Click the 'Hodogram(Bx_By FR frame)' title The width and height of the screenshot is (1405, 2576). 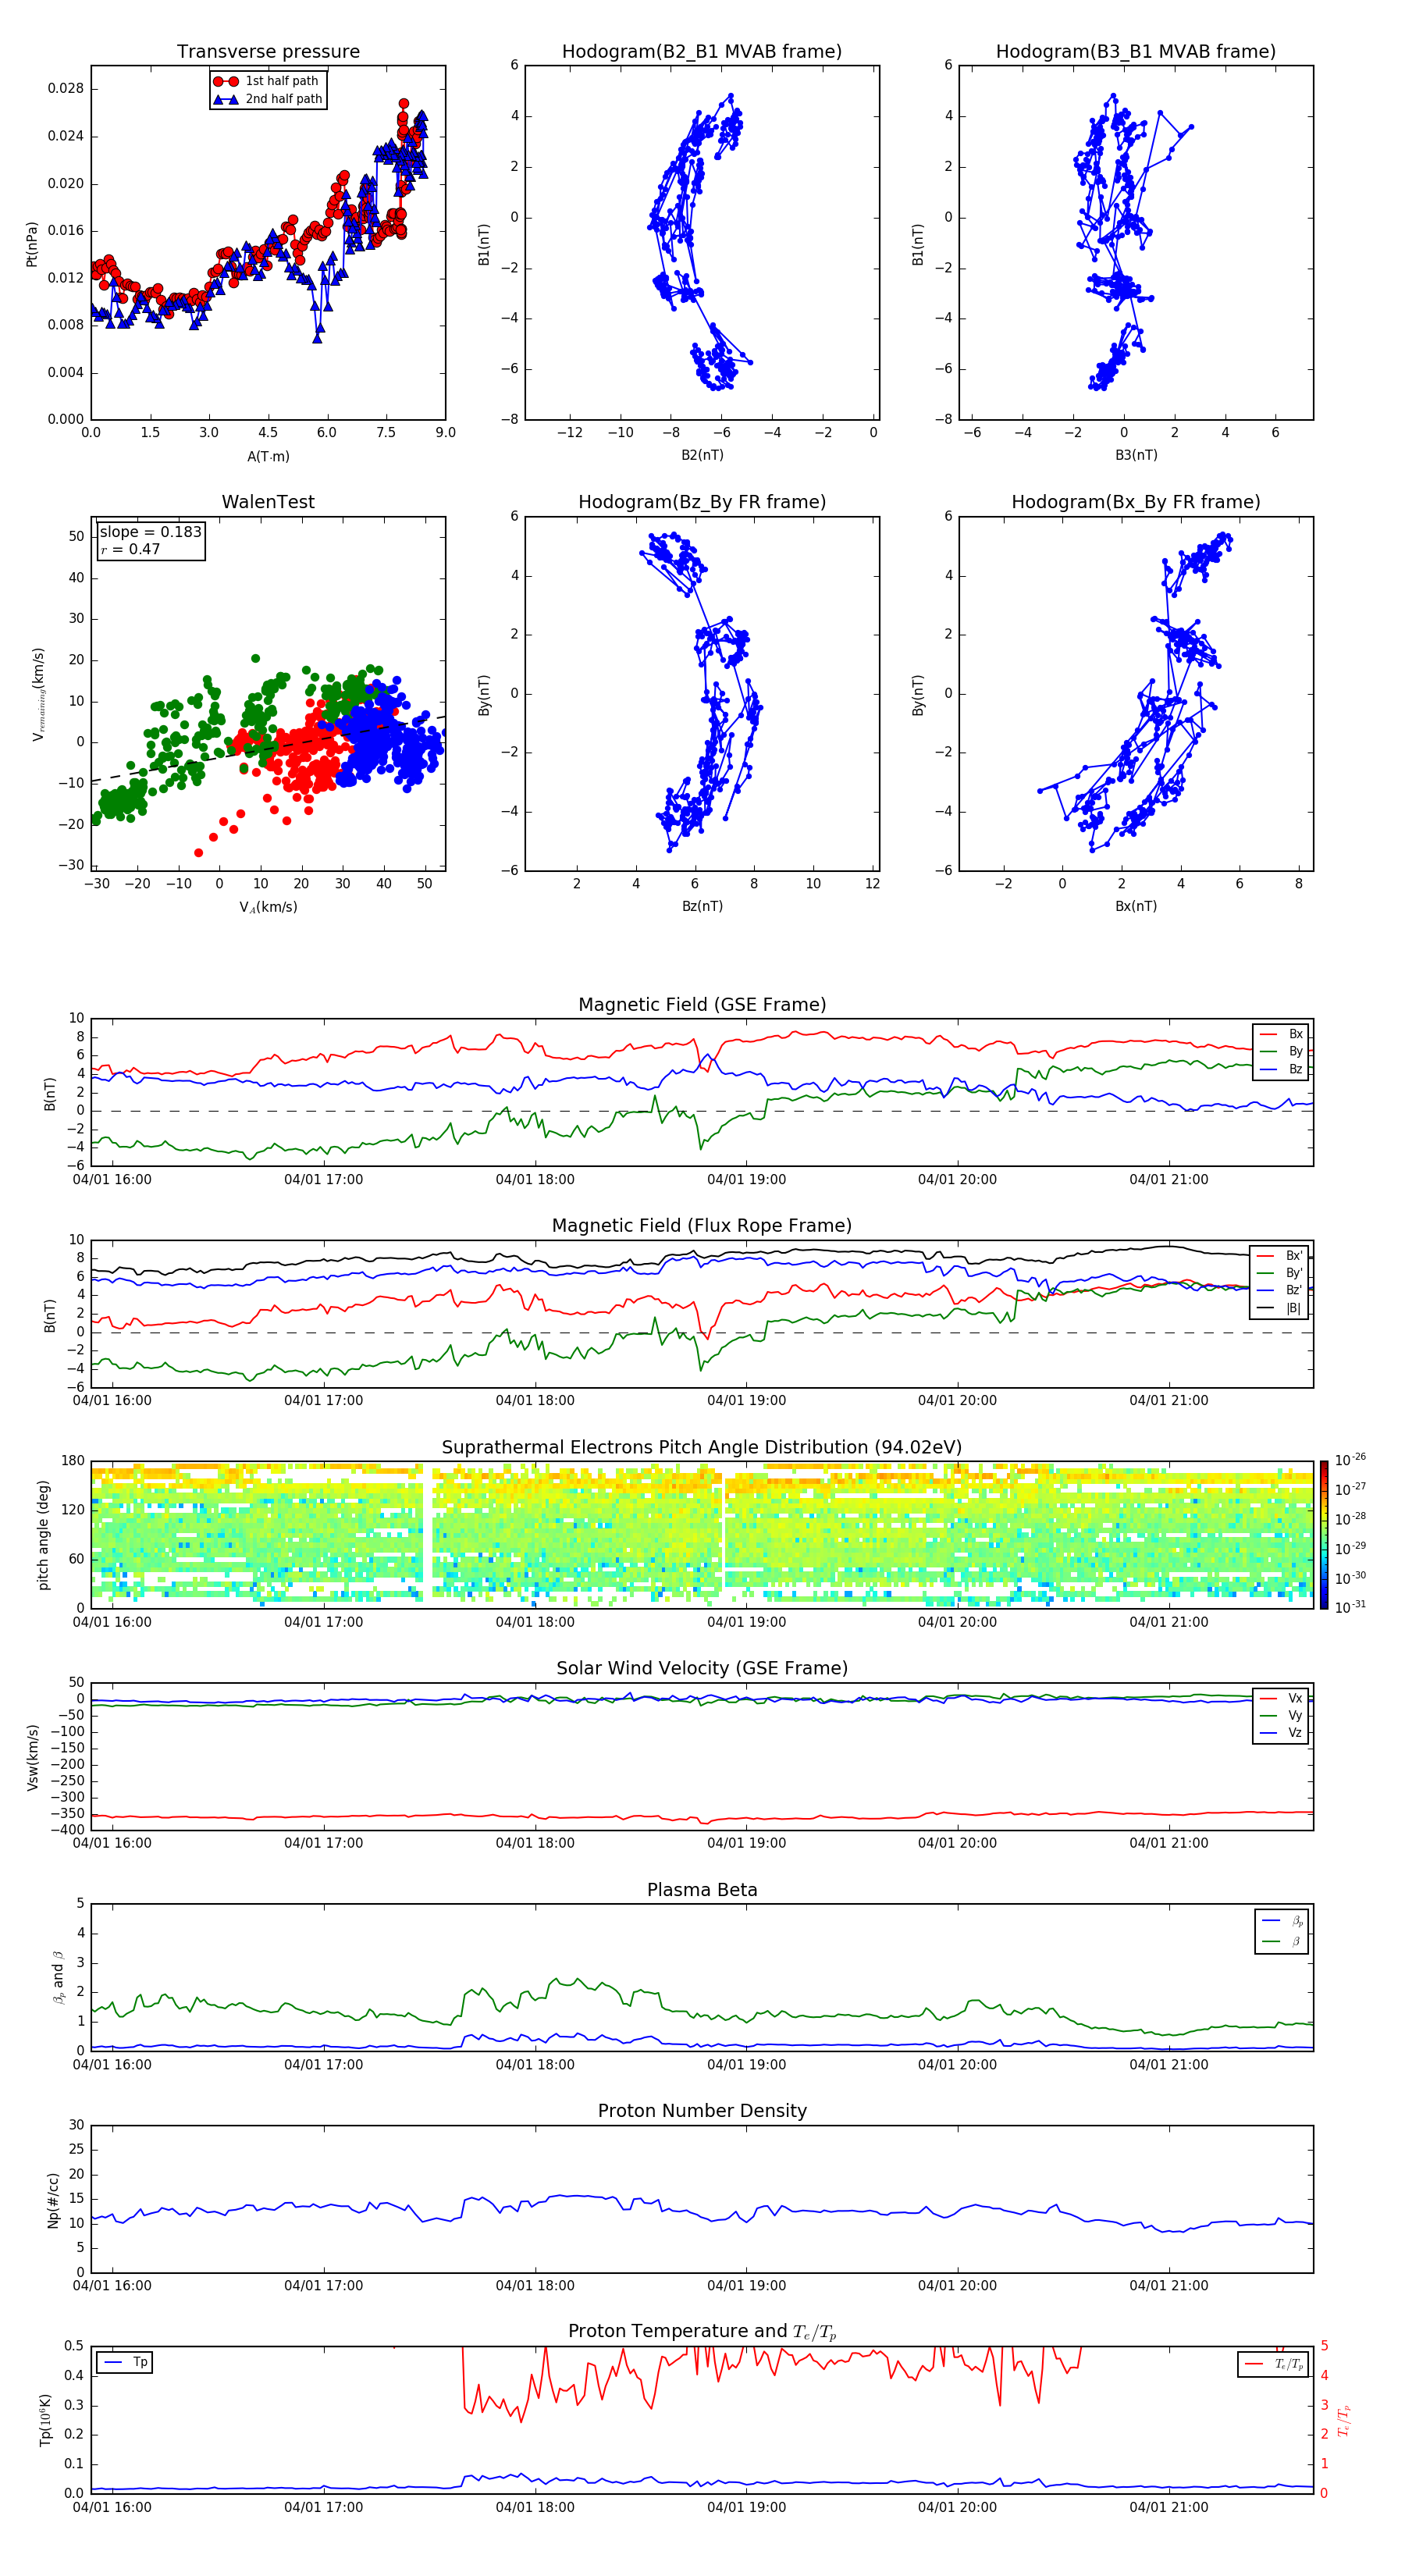pos(1136,502)
